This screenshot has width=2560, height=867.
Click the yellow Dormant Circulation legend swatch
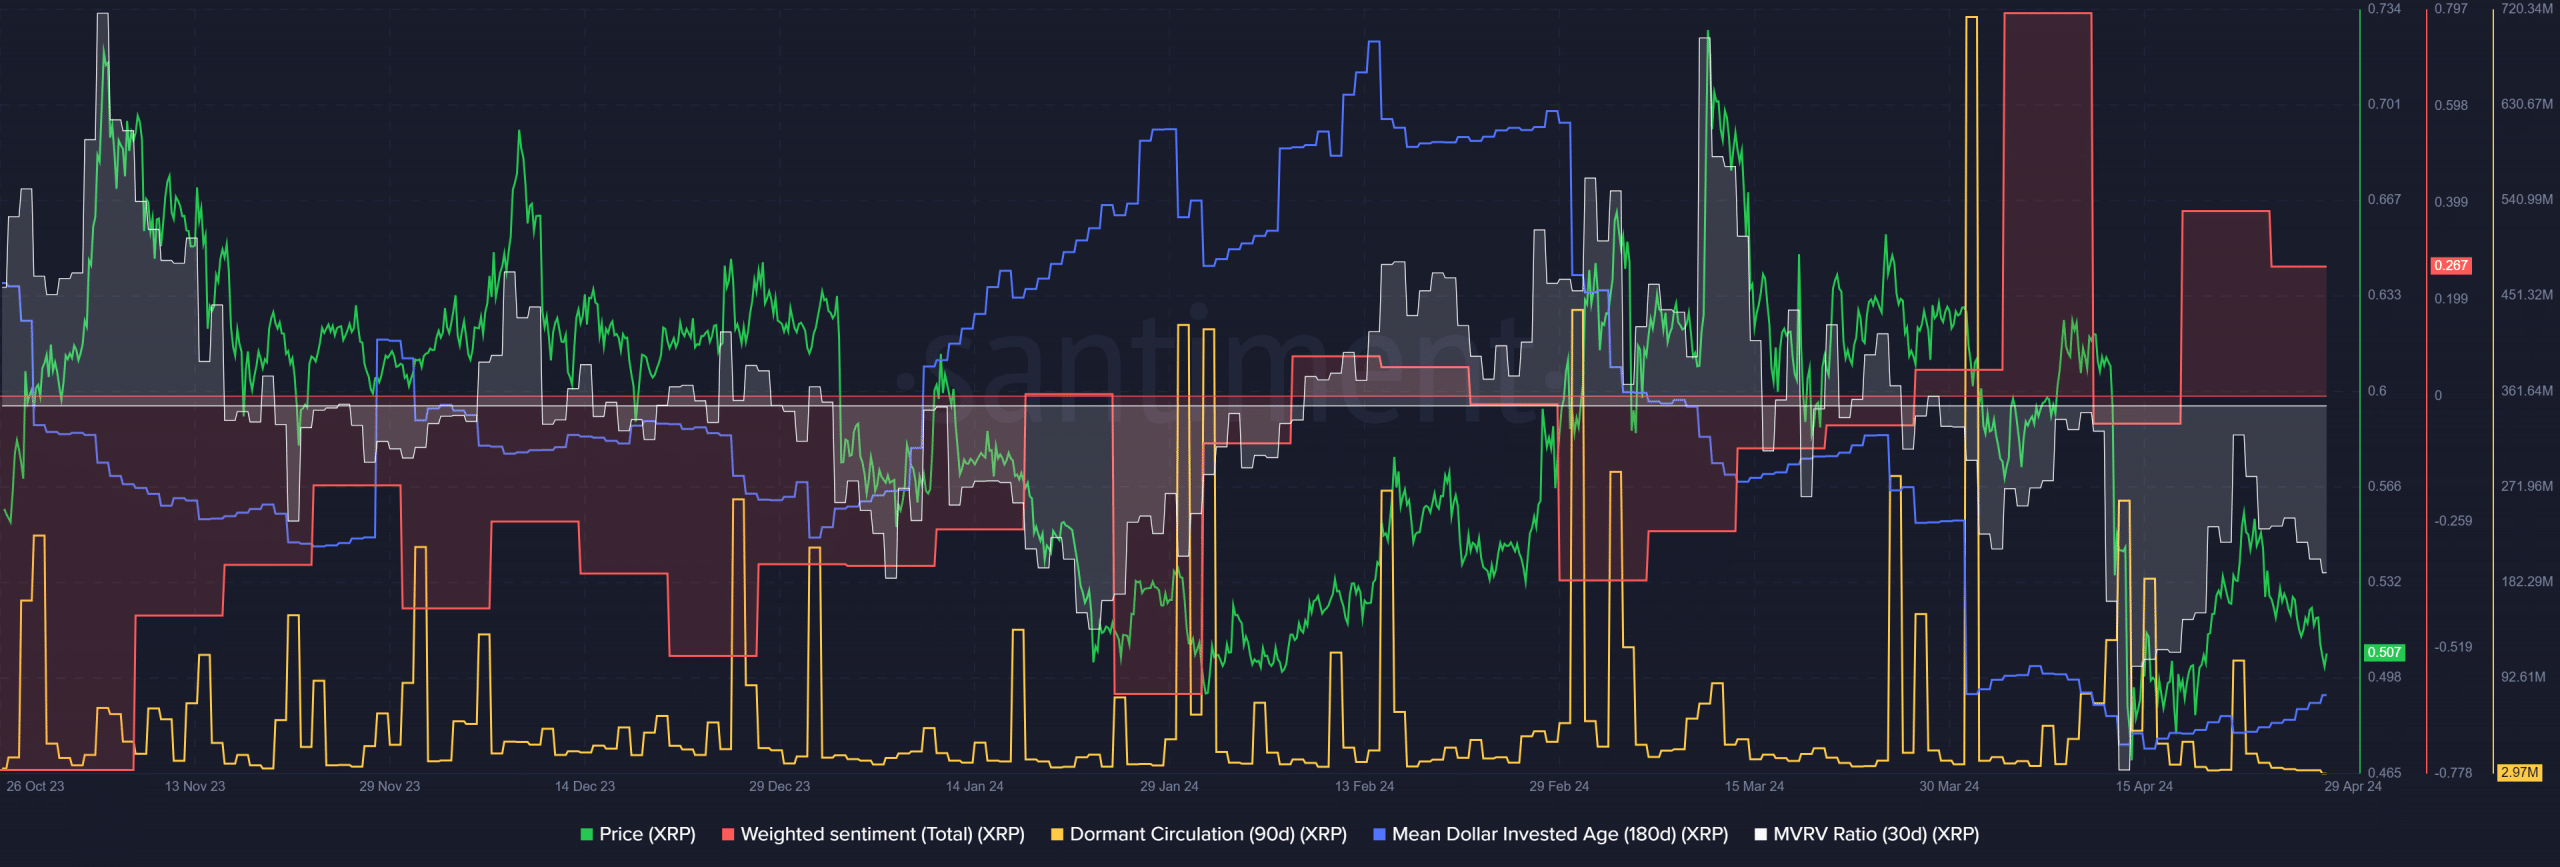click(1057, 834)
